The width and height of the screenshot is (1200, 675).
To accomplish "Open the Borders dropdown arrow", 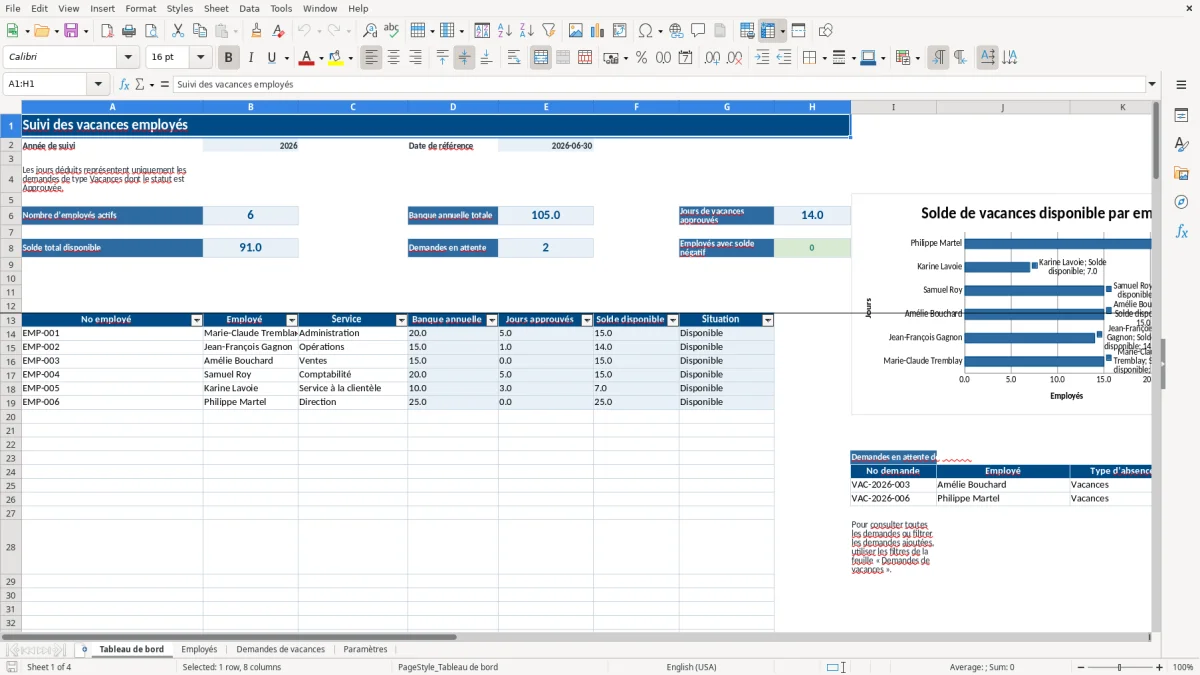I will click(x=824, y=58).
